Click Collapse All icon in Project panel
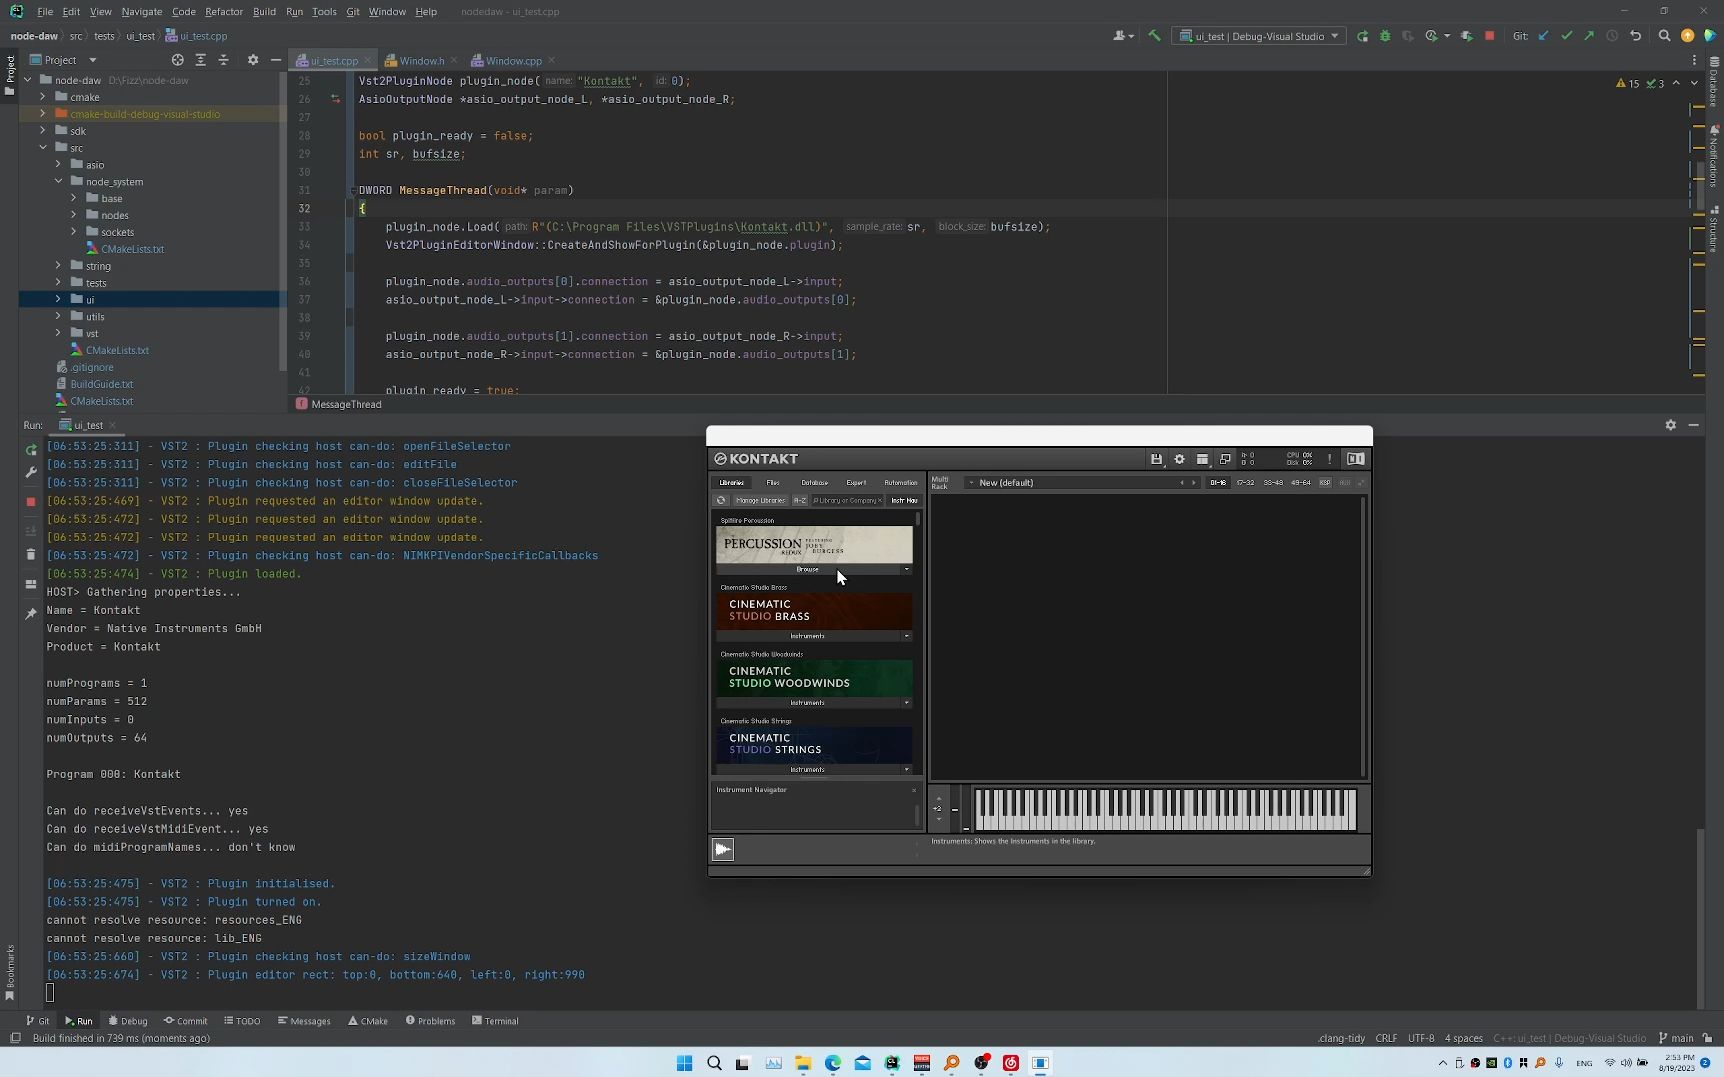The height and width of the screenshot is (1077, 1724). tap(223, 60)
